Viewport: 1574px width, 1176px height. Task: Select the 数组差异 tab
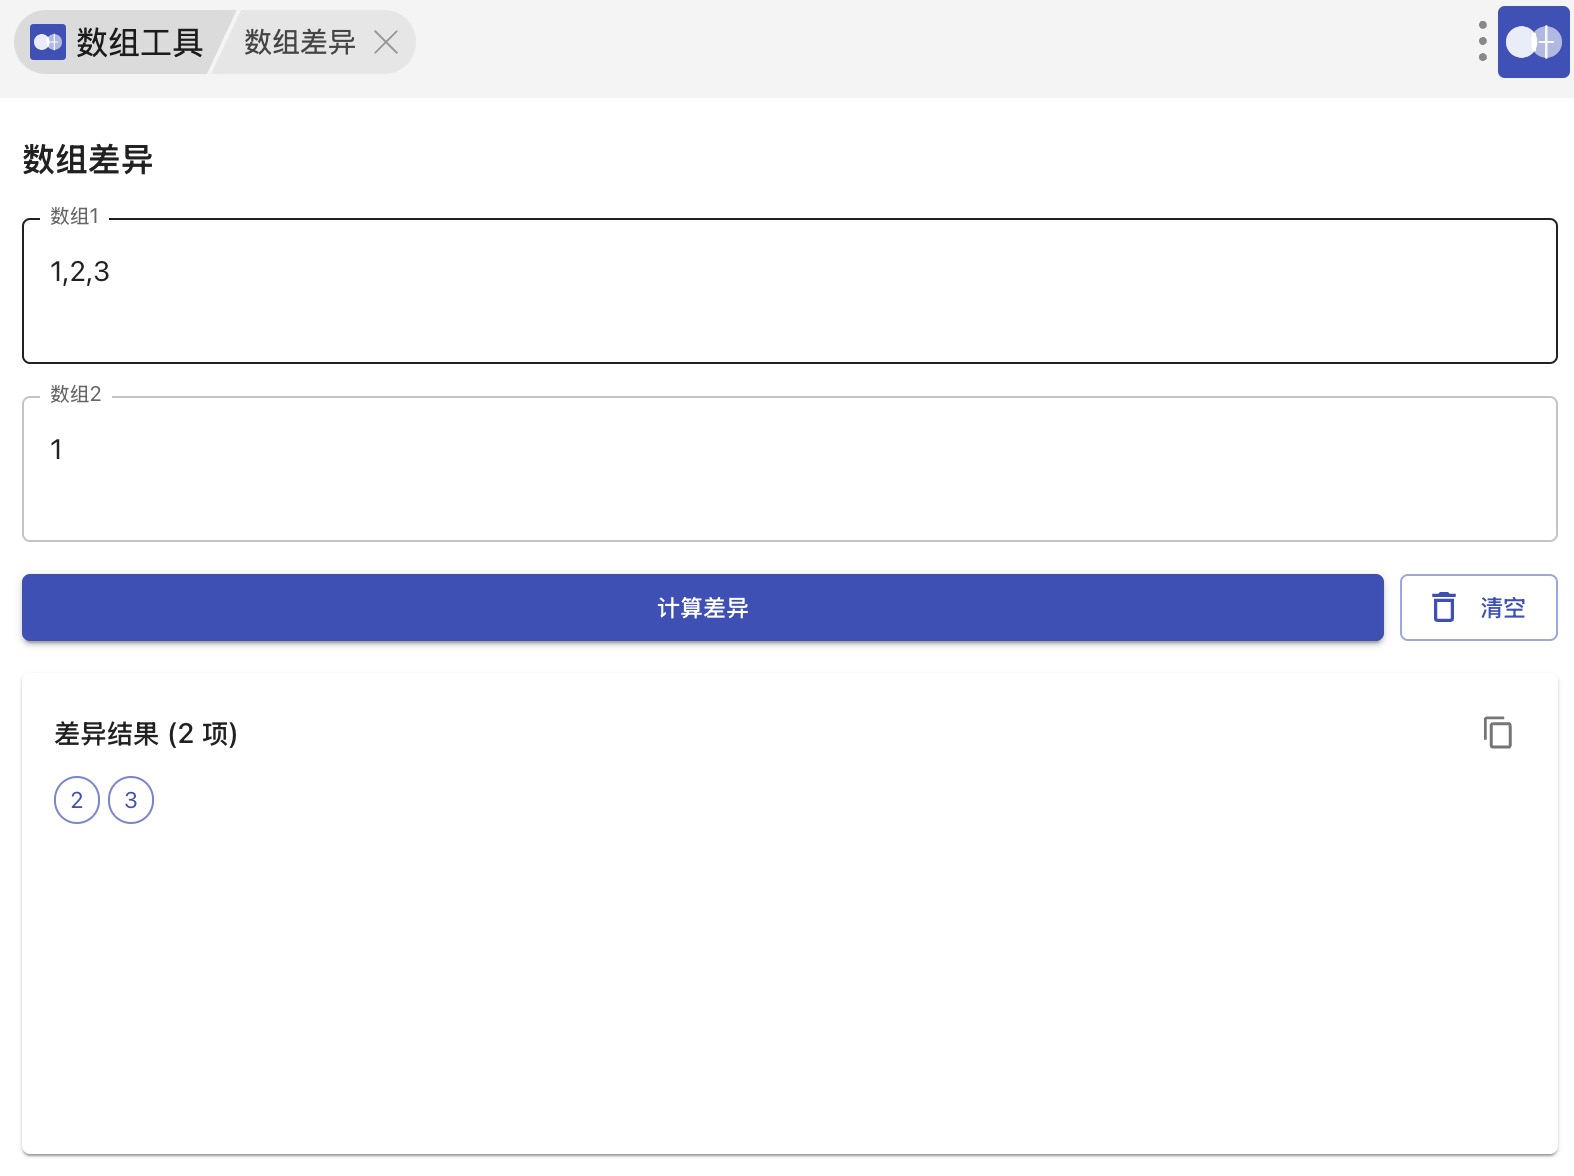[x=299, y=42]
